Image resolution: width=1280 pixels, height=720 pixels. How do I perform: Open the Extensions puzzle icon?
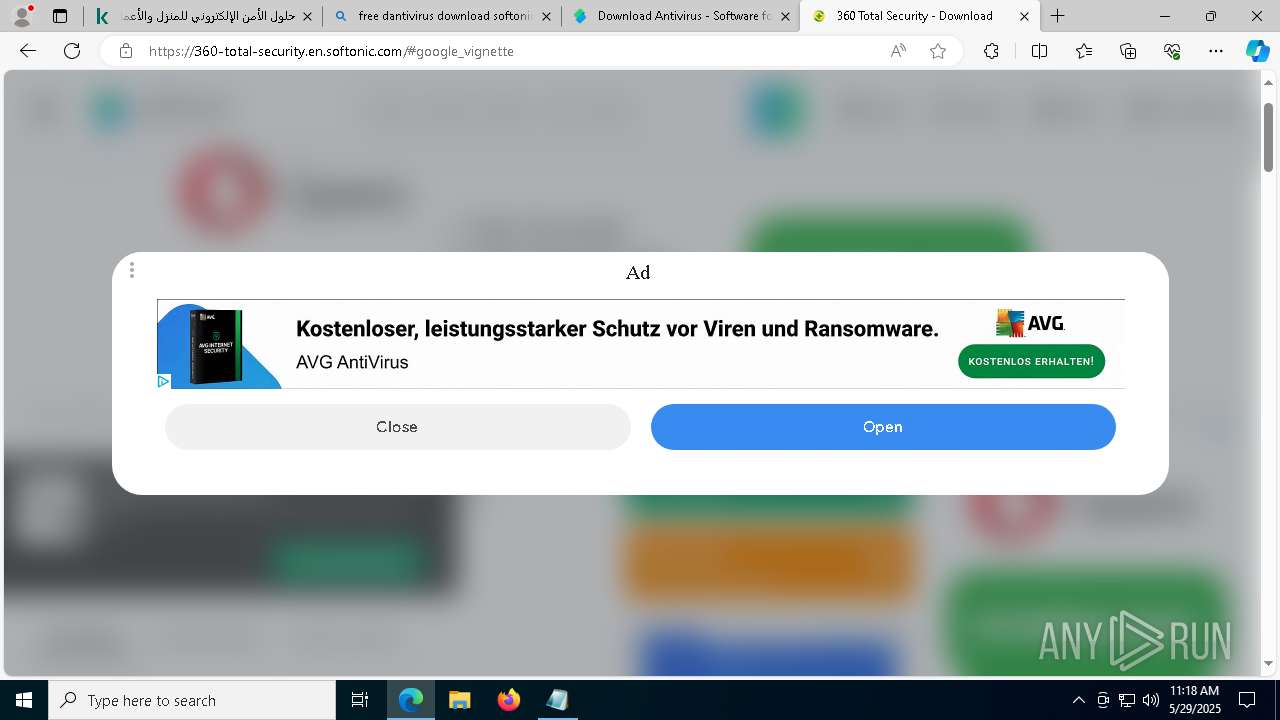click(991, 51)
